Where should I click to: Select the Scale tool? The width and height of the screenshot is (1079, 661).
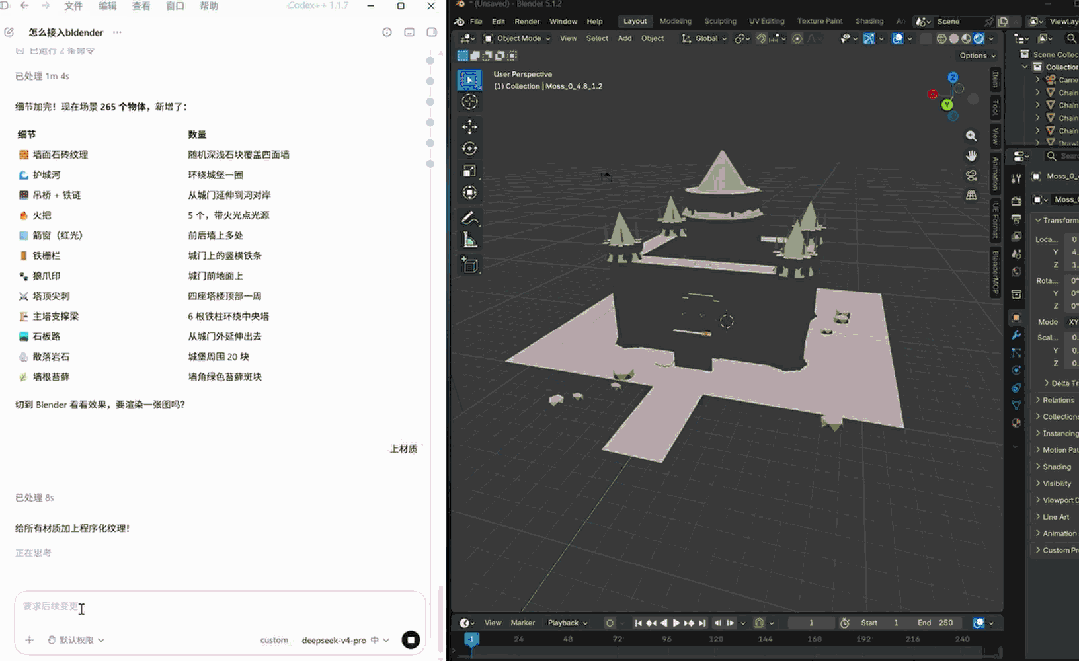pyautogui.click(x=469, y=171)
